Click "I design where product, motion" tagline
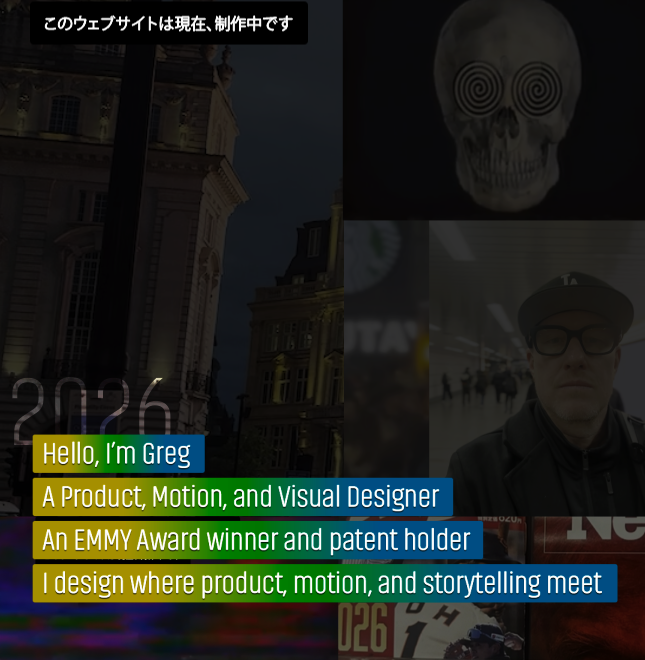The width and height of the screenshot is (645, 660). tap(324, 583)
